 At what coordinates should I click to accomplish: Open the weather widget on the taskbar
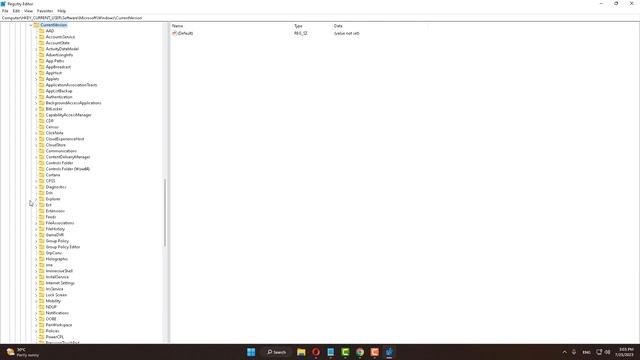22,352
